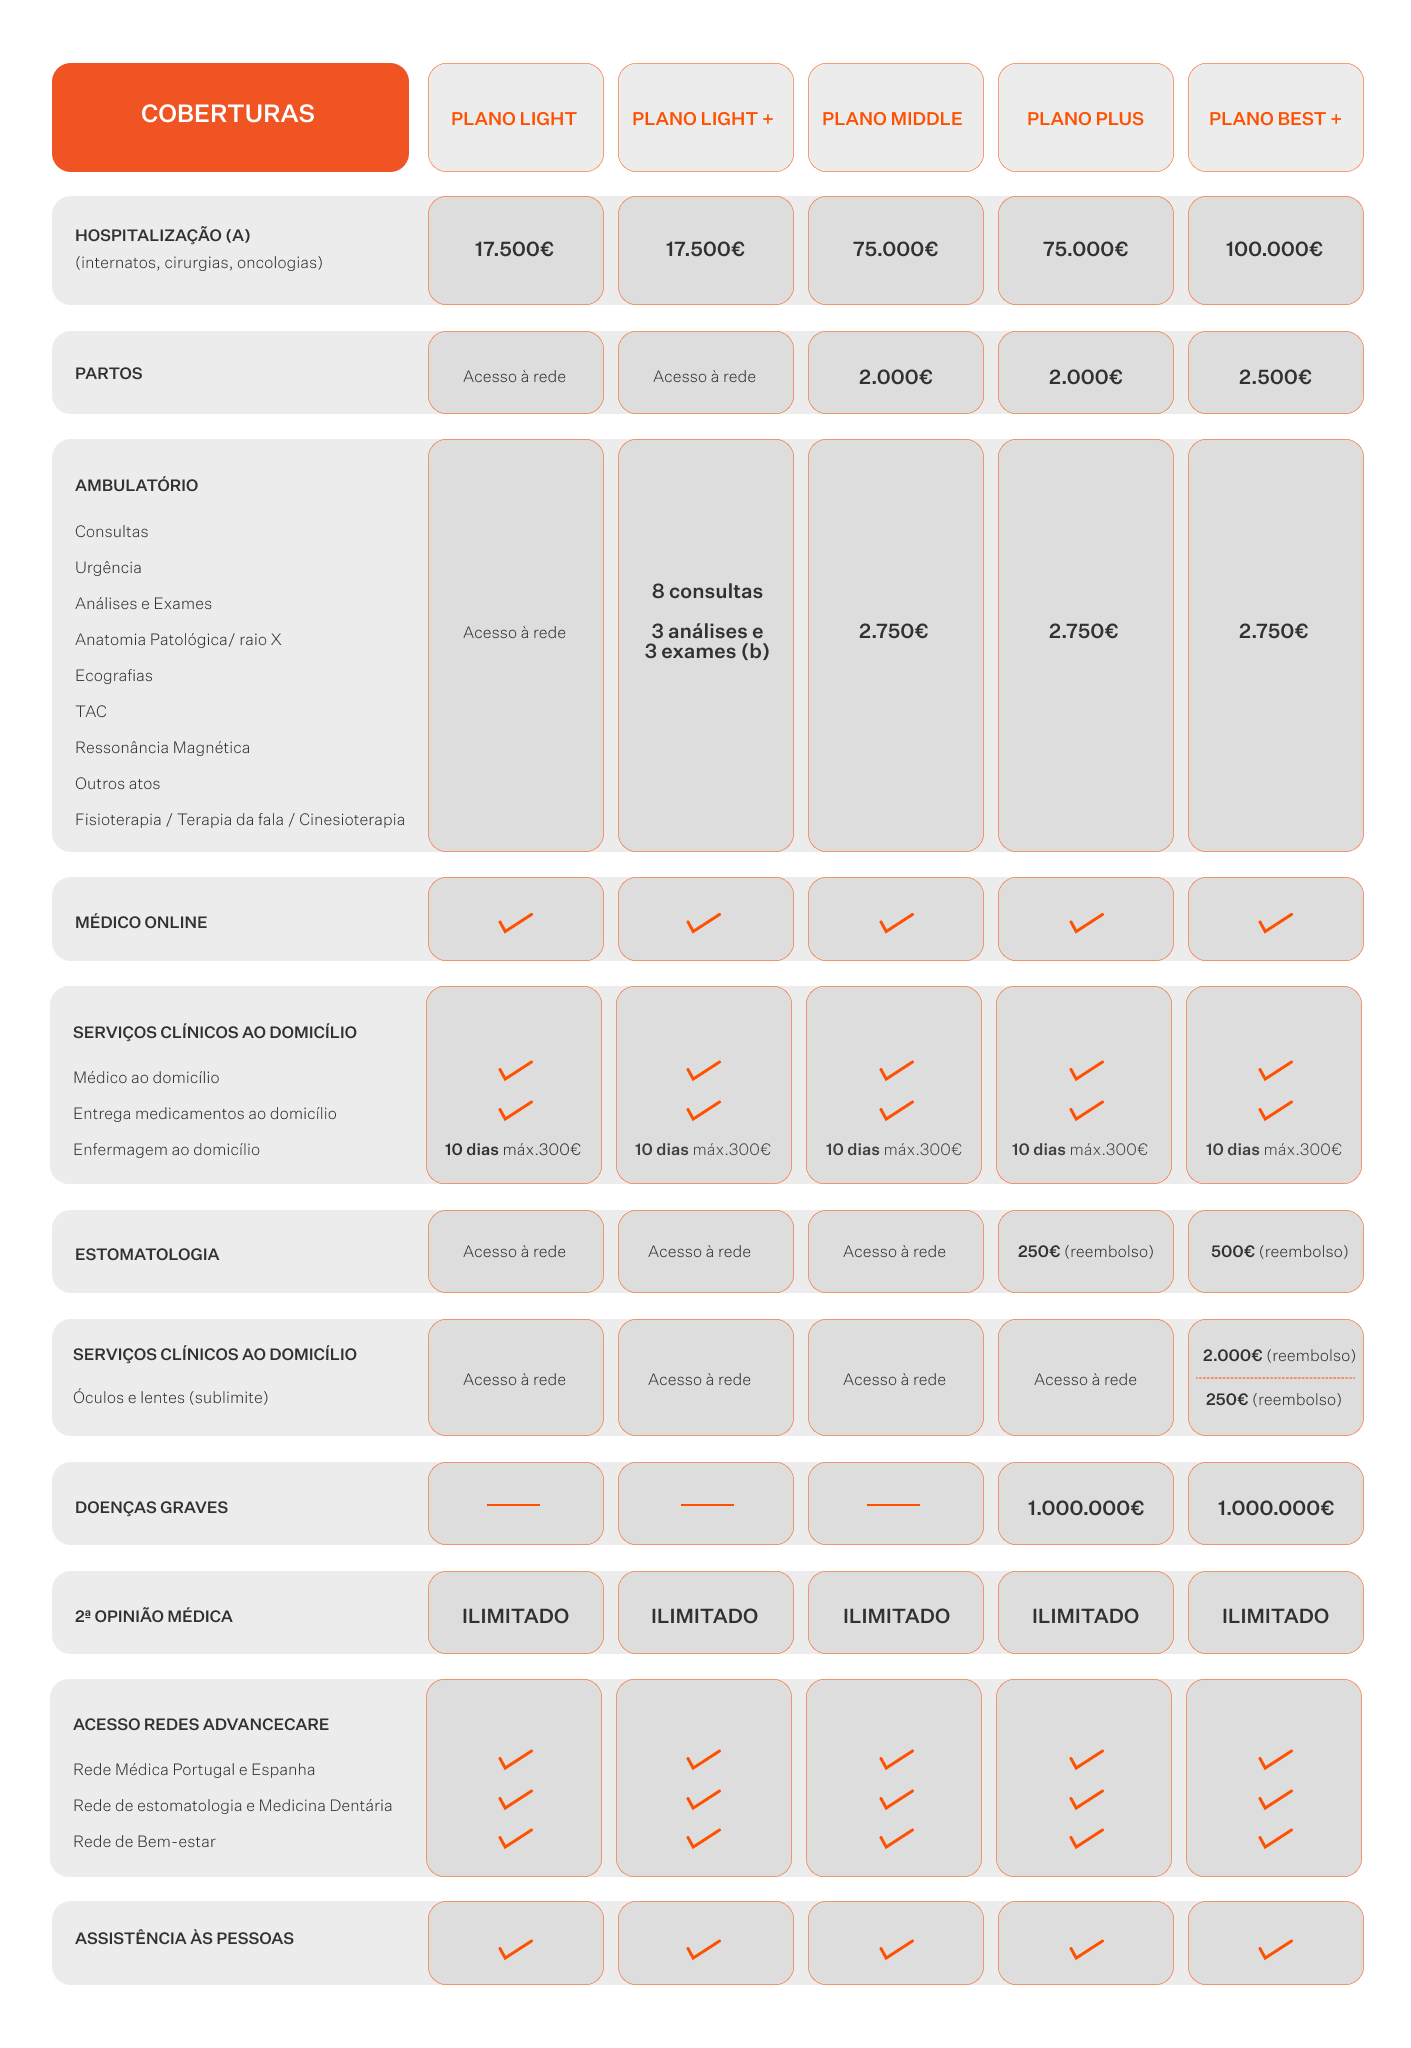
Task: Click the 2ª Opinião Médica row label
Action: pos(154,1616)
